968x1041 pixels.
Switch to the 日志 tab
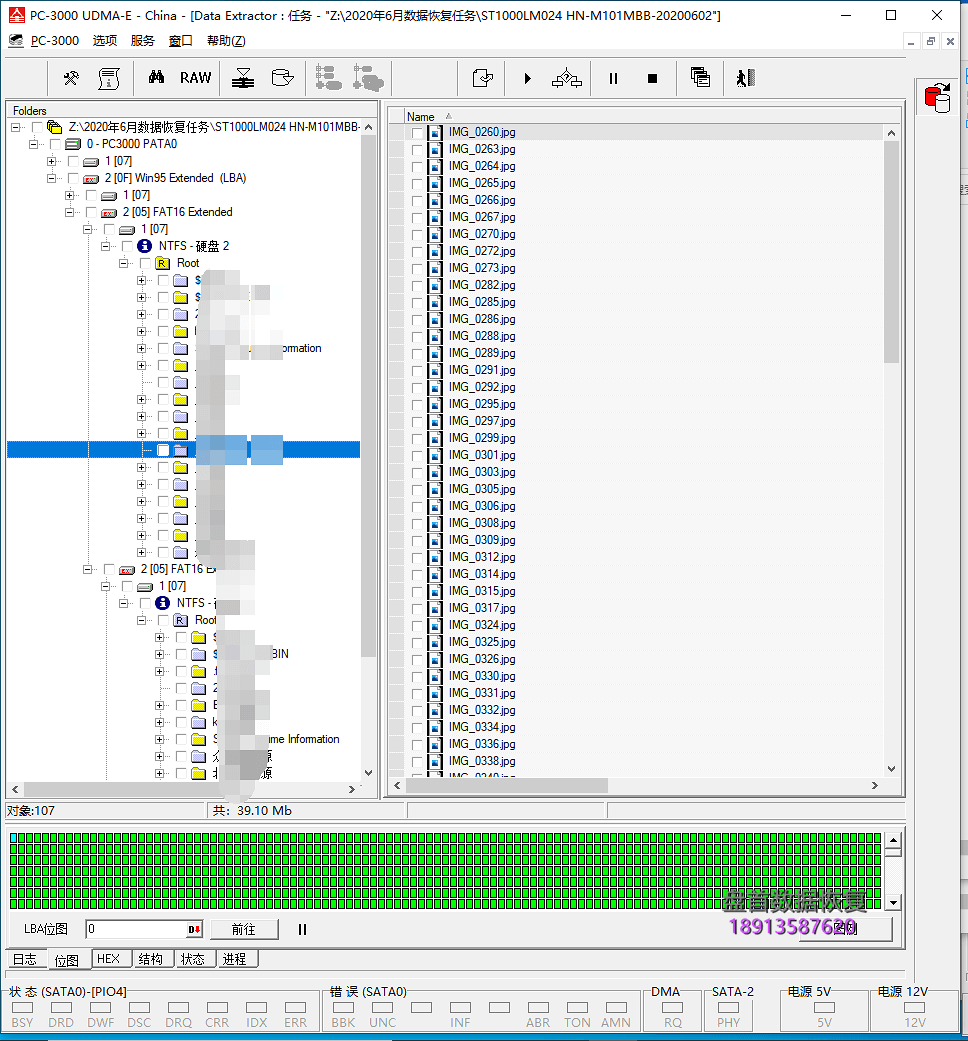tap(25, 959)
